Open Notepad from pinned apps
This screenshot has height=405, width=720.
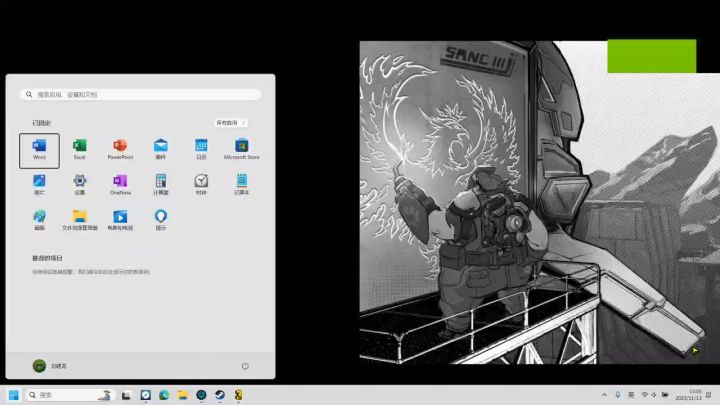pyautogui.click(x=242, y=186)
